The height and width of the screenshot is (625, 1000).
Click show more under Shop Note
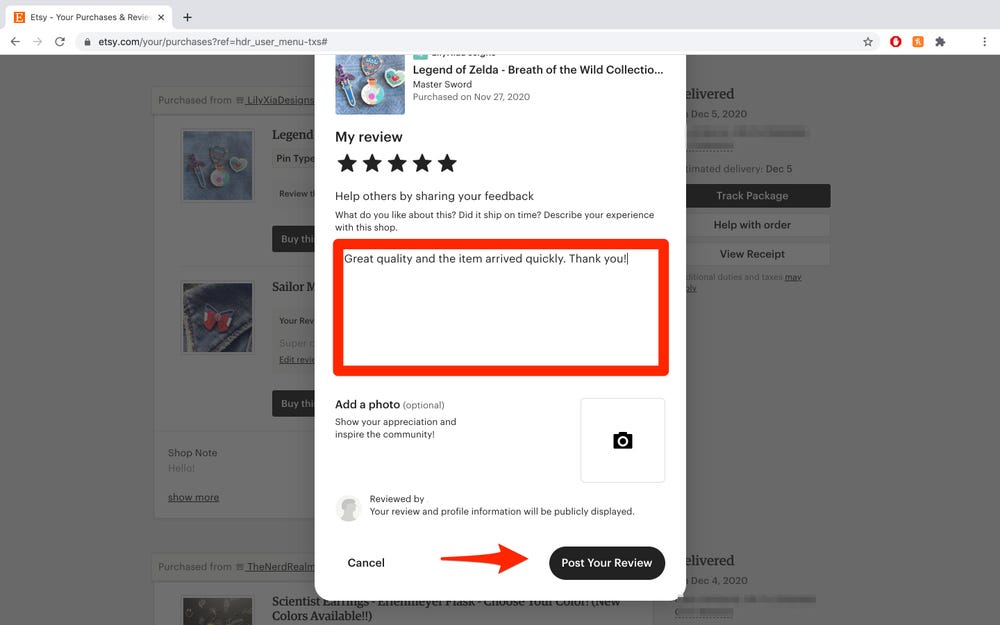click(x=193, y=497)
